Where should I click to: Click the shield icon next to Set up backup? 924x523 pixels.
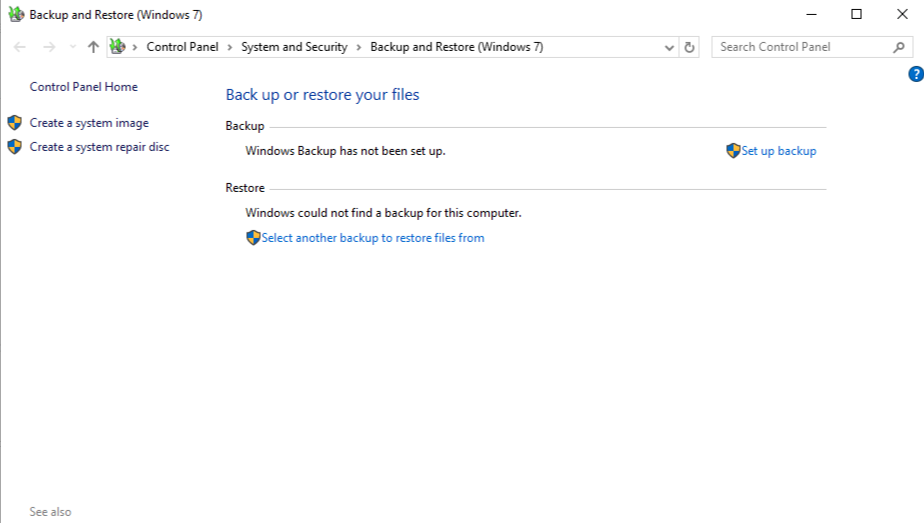[733, 151]
